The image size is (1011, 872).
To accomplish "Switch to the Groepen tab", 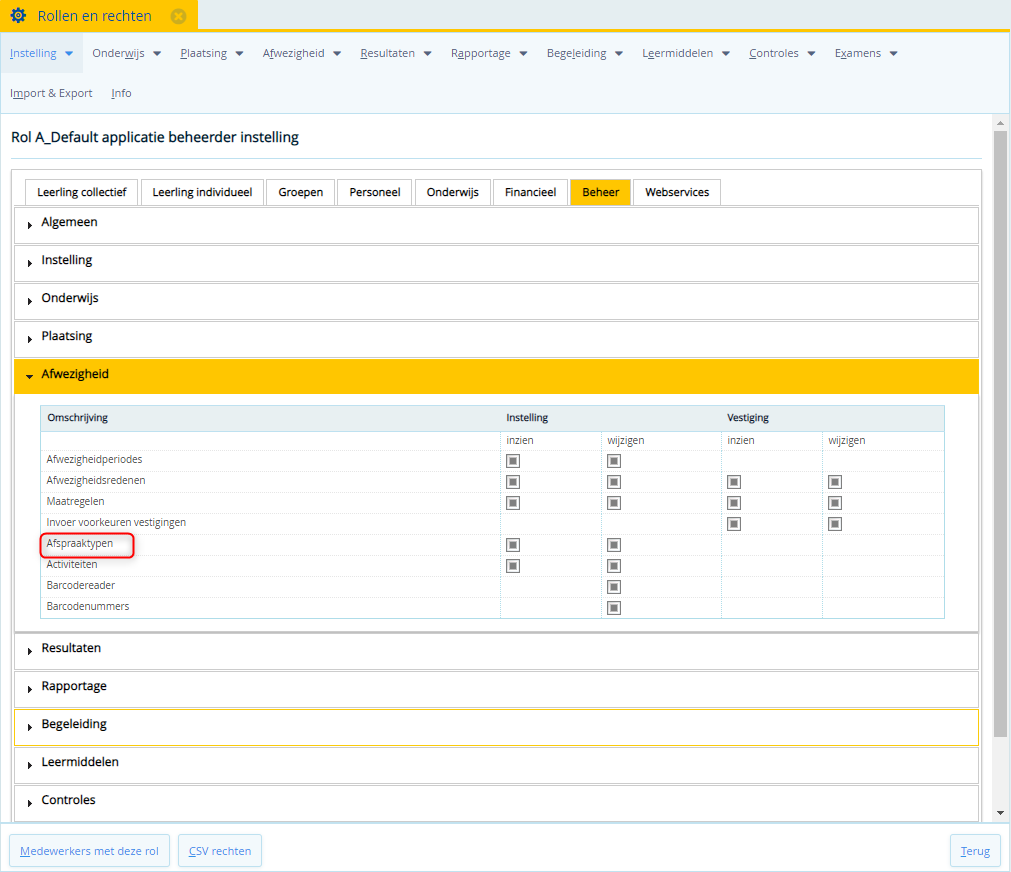I will click(300, 192).
